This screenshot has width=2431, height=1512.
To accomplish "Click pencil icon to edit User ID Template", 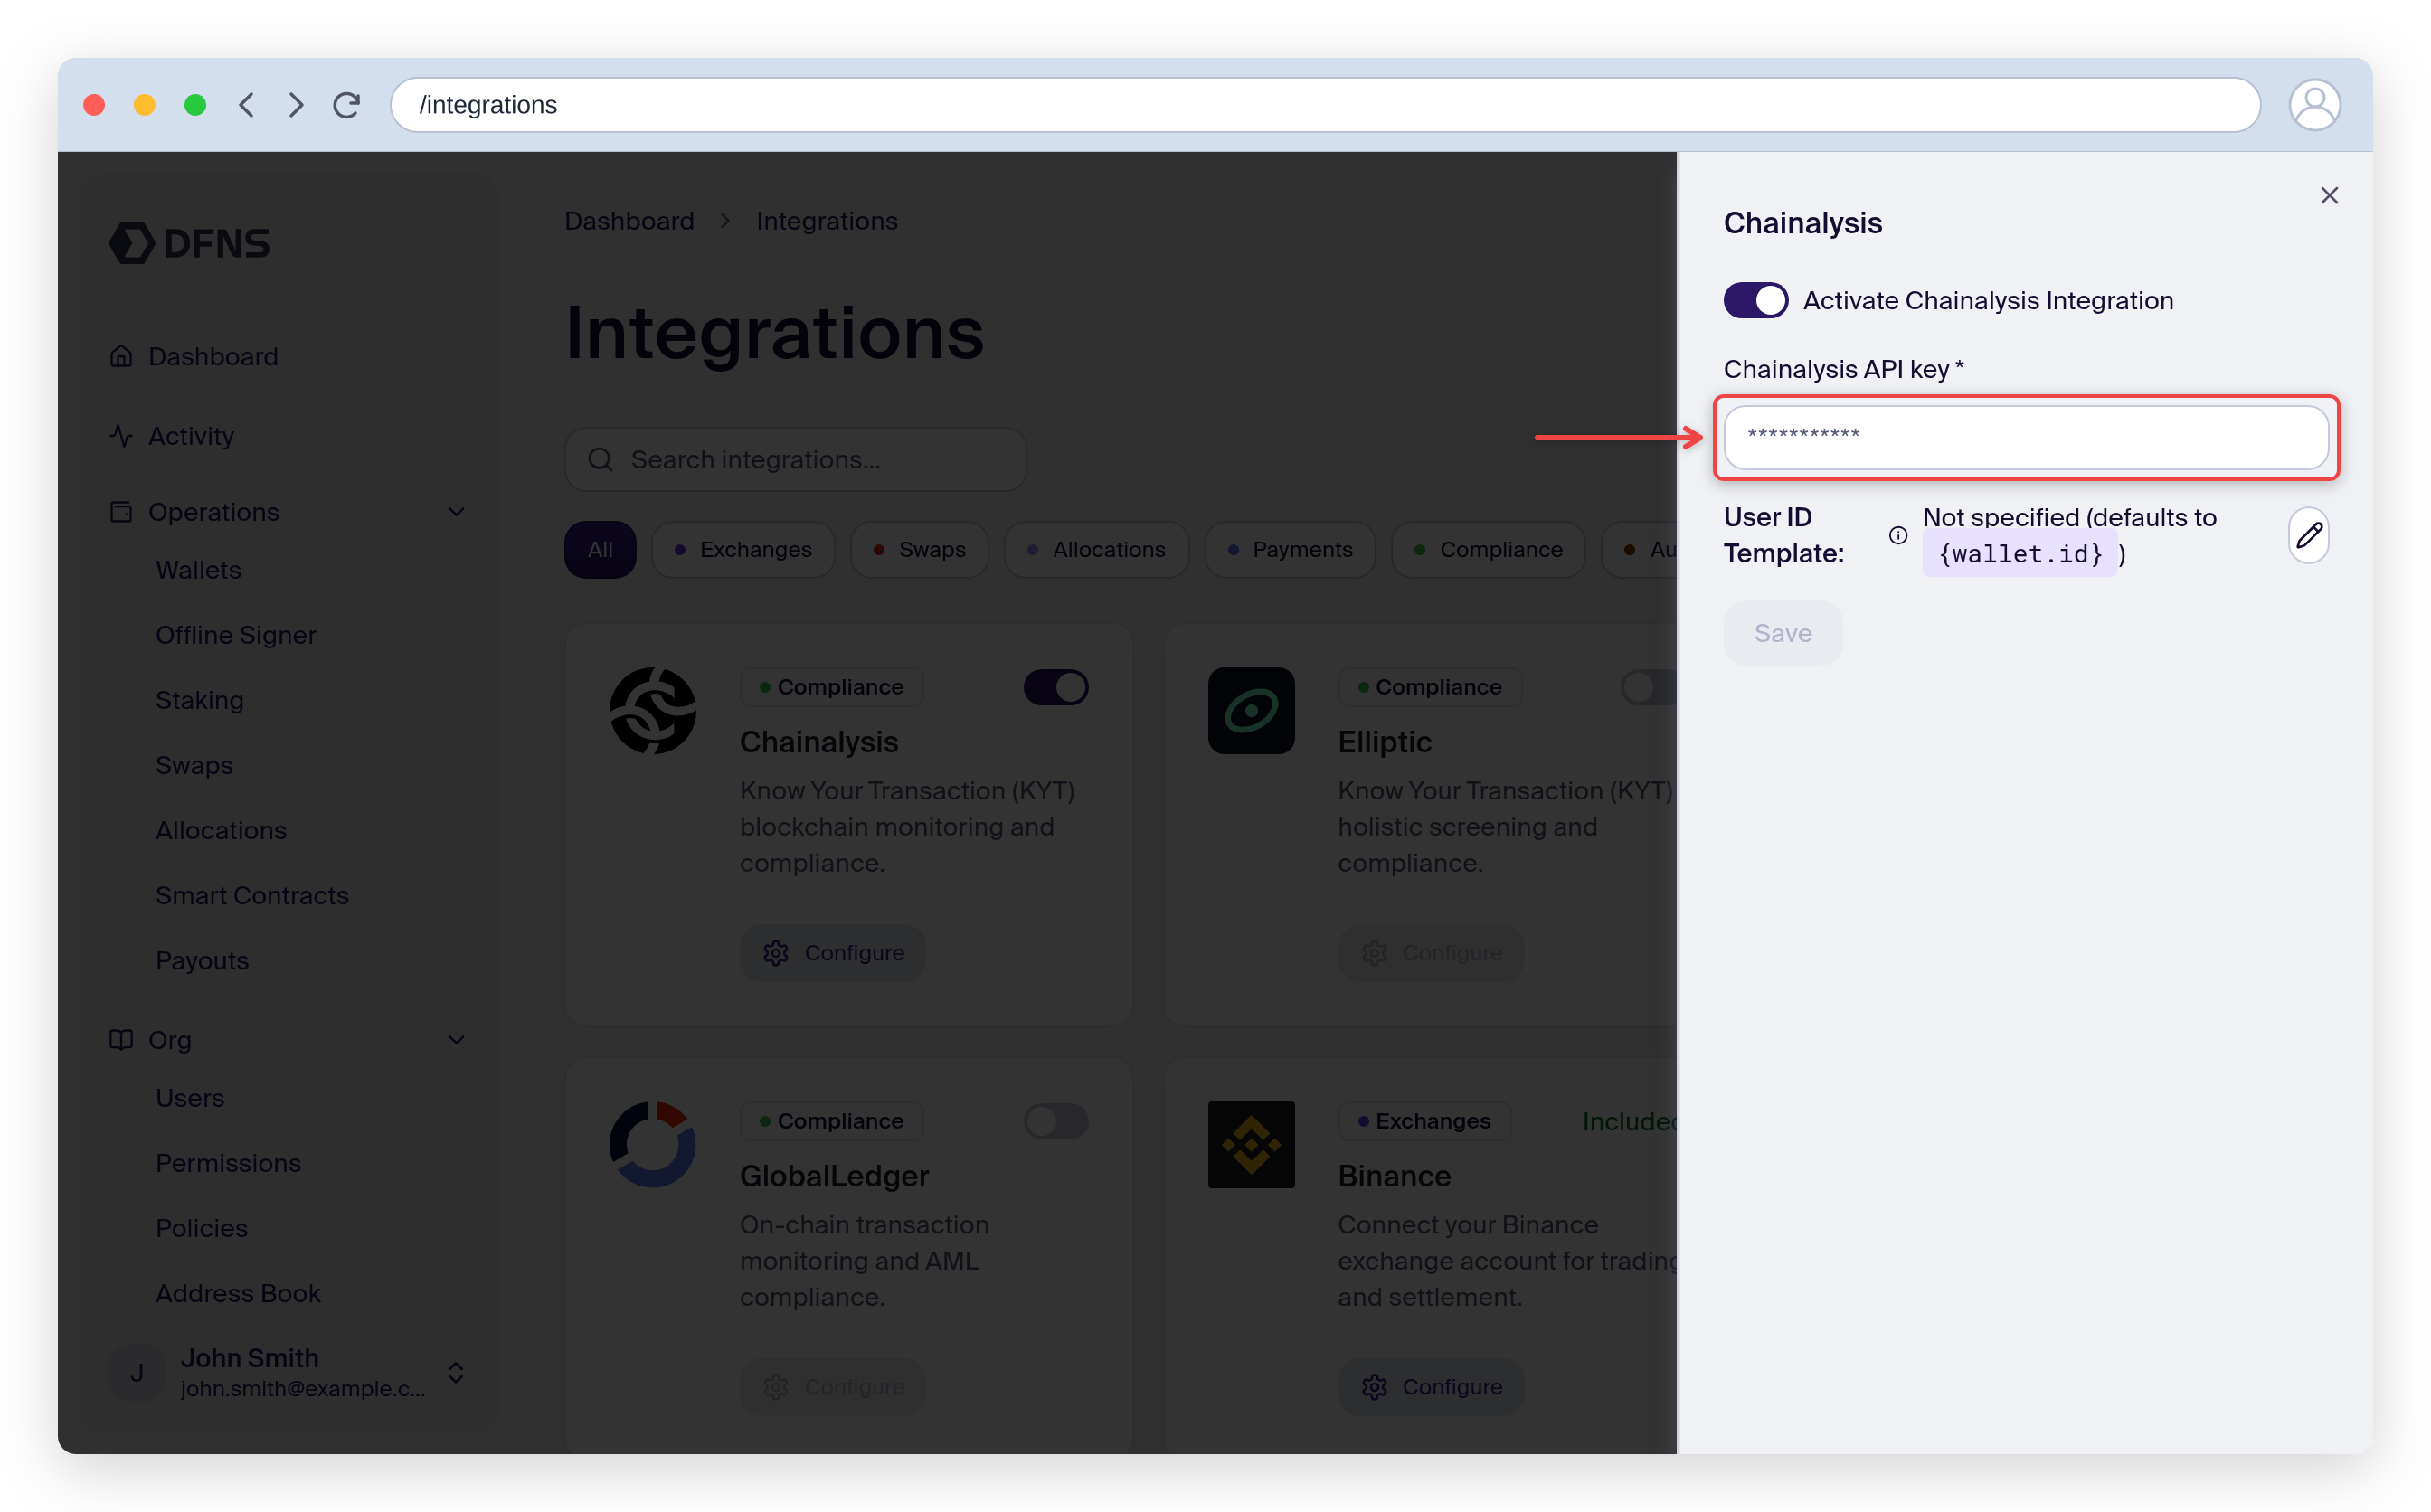I will [2308, 536].
